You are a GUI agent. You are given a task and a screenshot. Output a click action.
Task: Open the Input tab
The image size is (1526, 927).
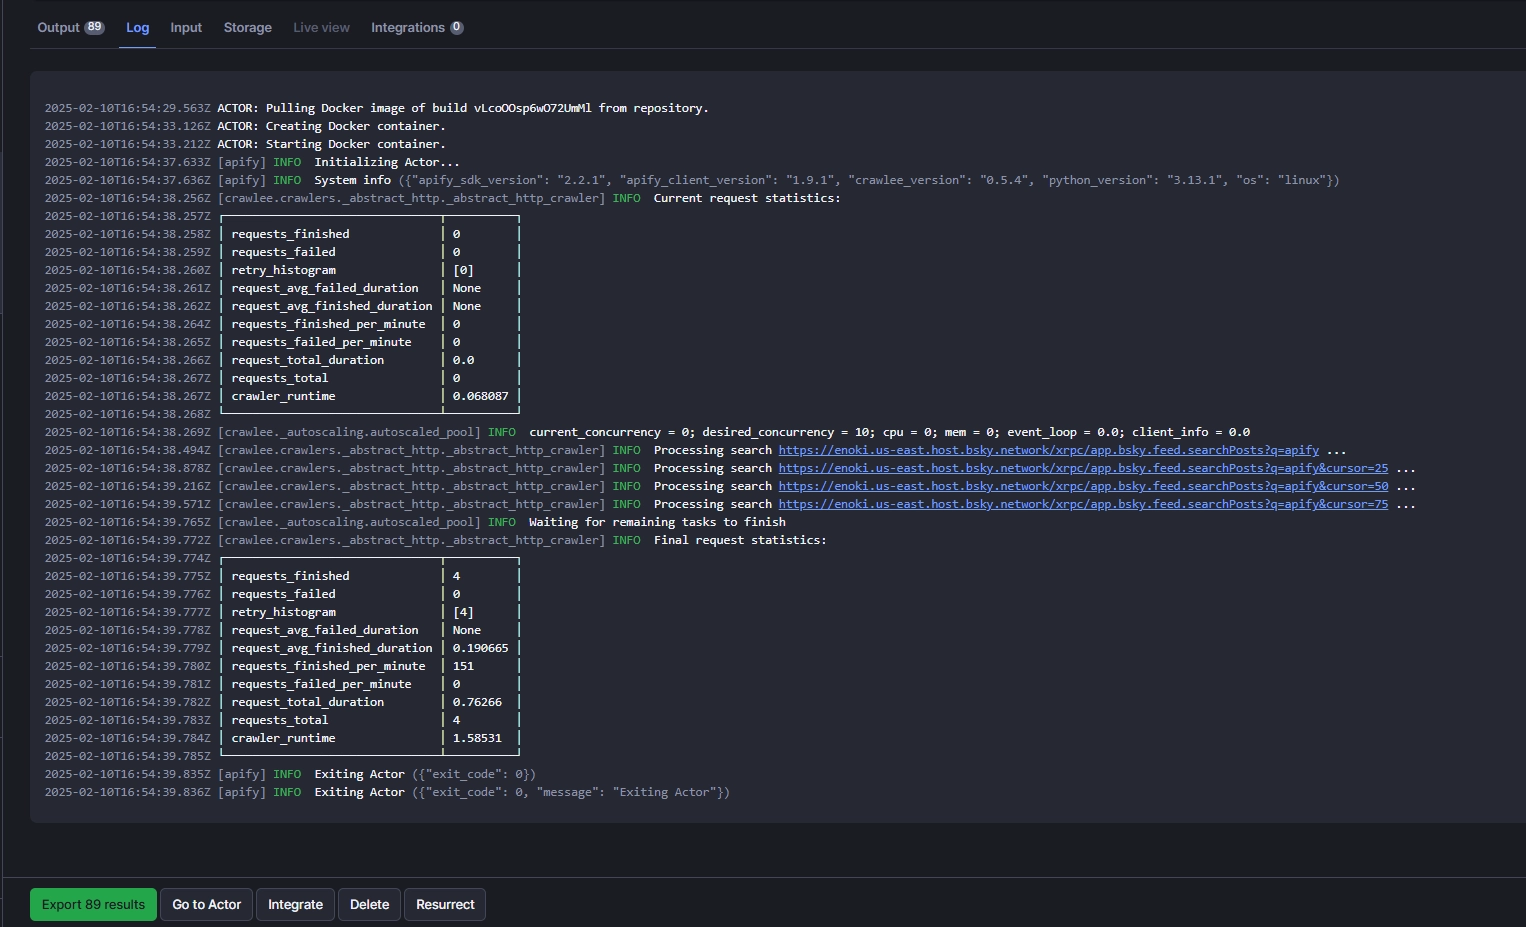[x=186, y=28]
